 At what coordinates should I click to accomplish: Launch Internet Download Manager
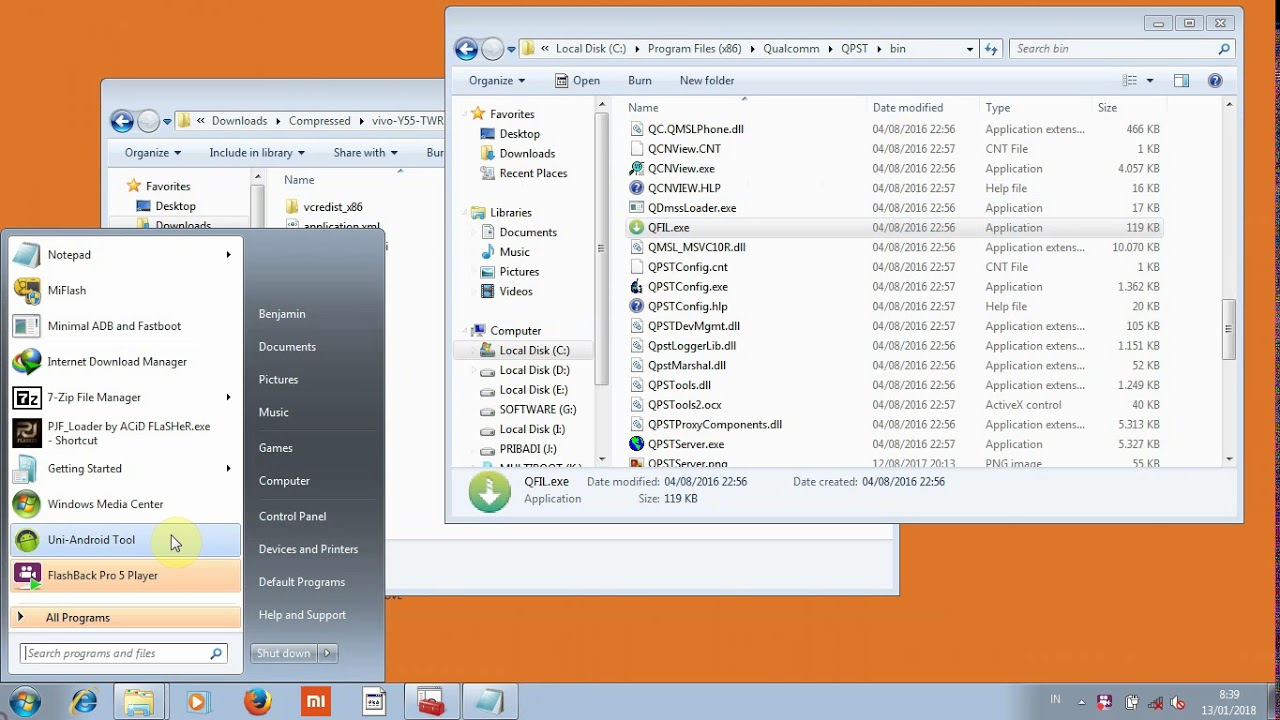(125, 362)
